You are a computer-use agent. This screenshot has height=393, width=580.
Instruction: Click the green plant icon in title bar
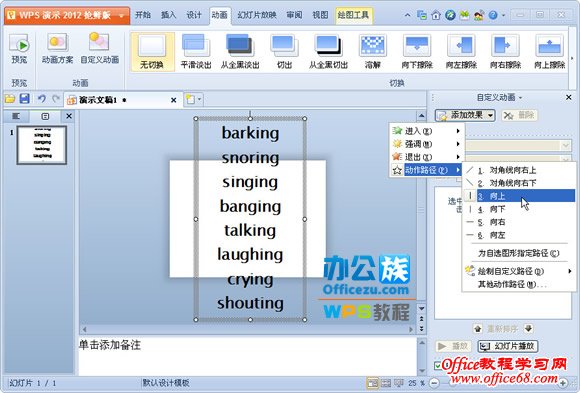[x=465, y=16]
